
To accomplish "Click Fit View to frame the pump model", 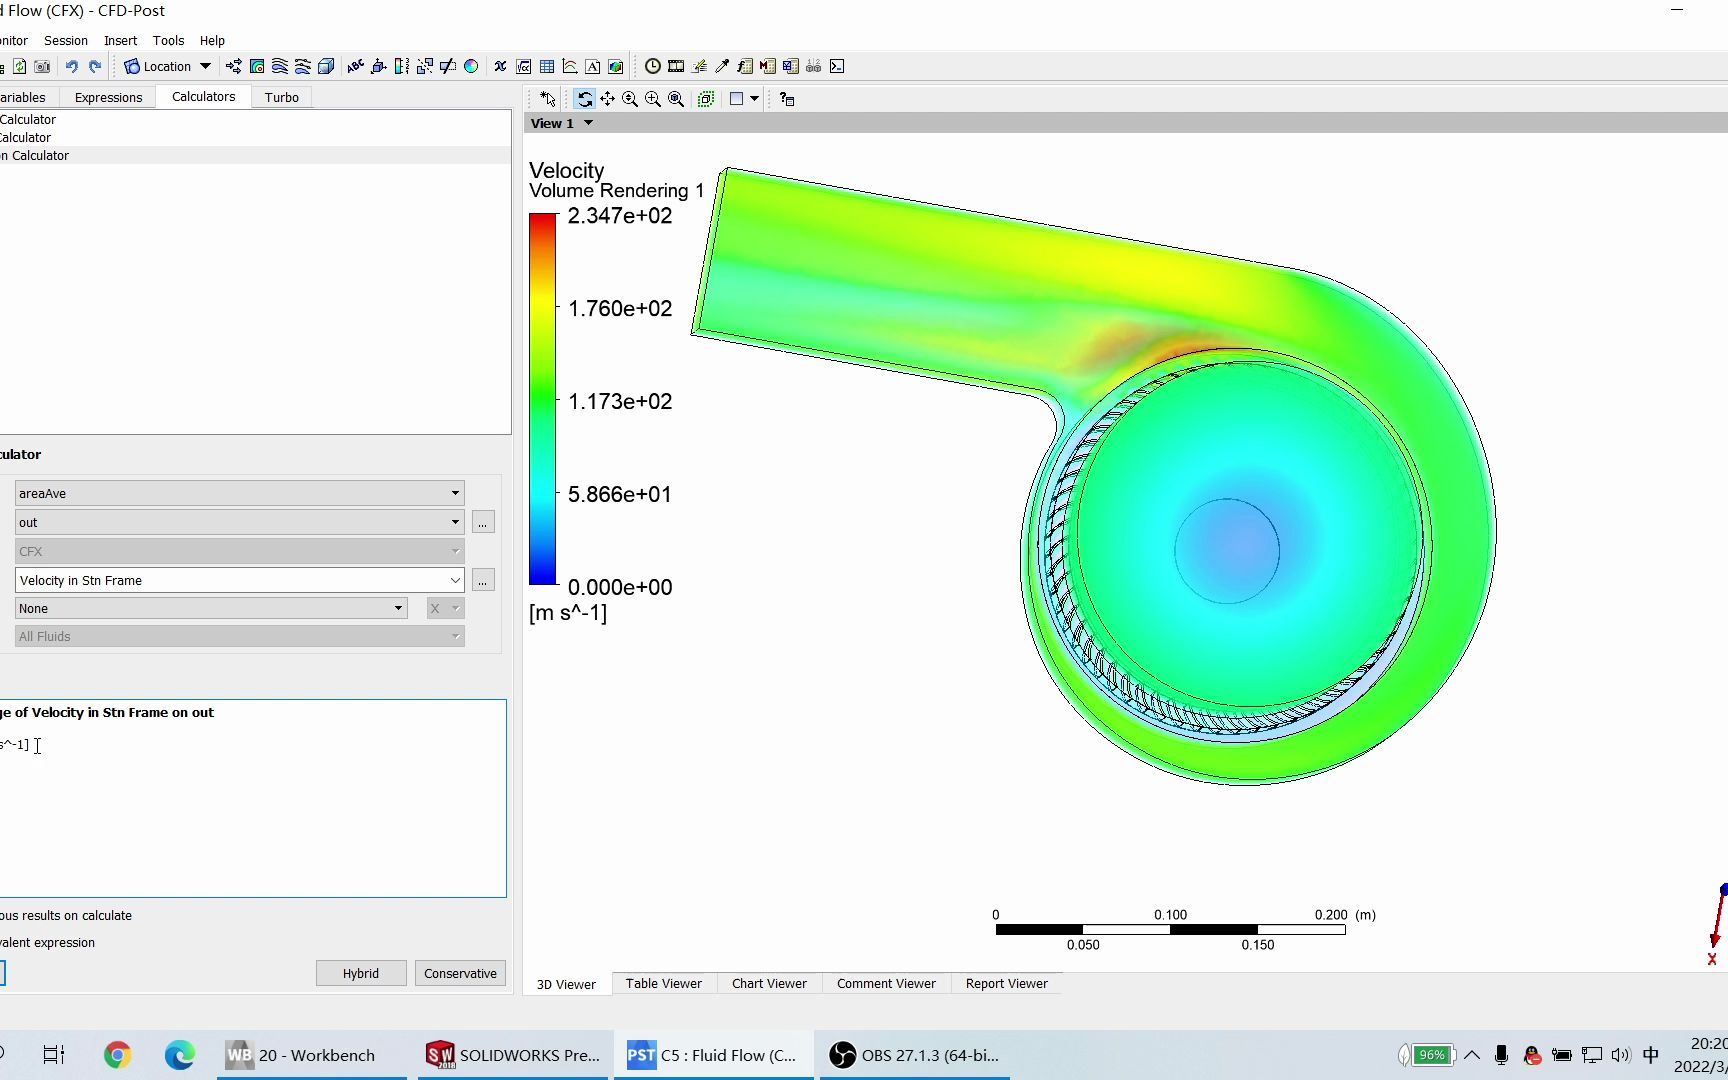I will [676, 98].
